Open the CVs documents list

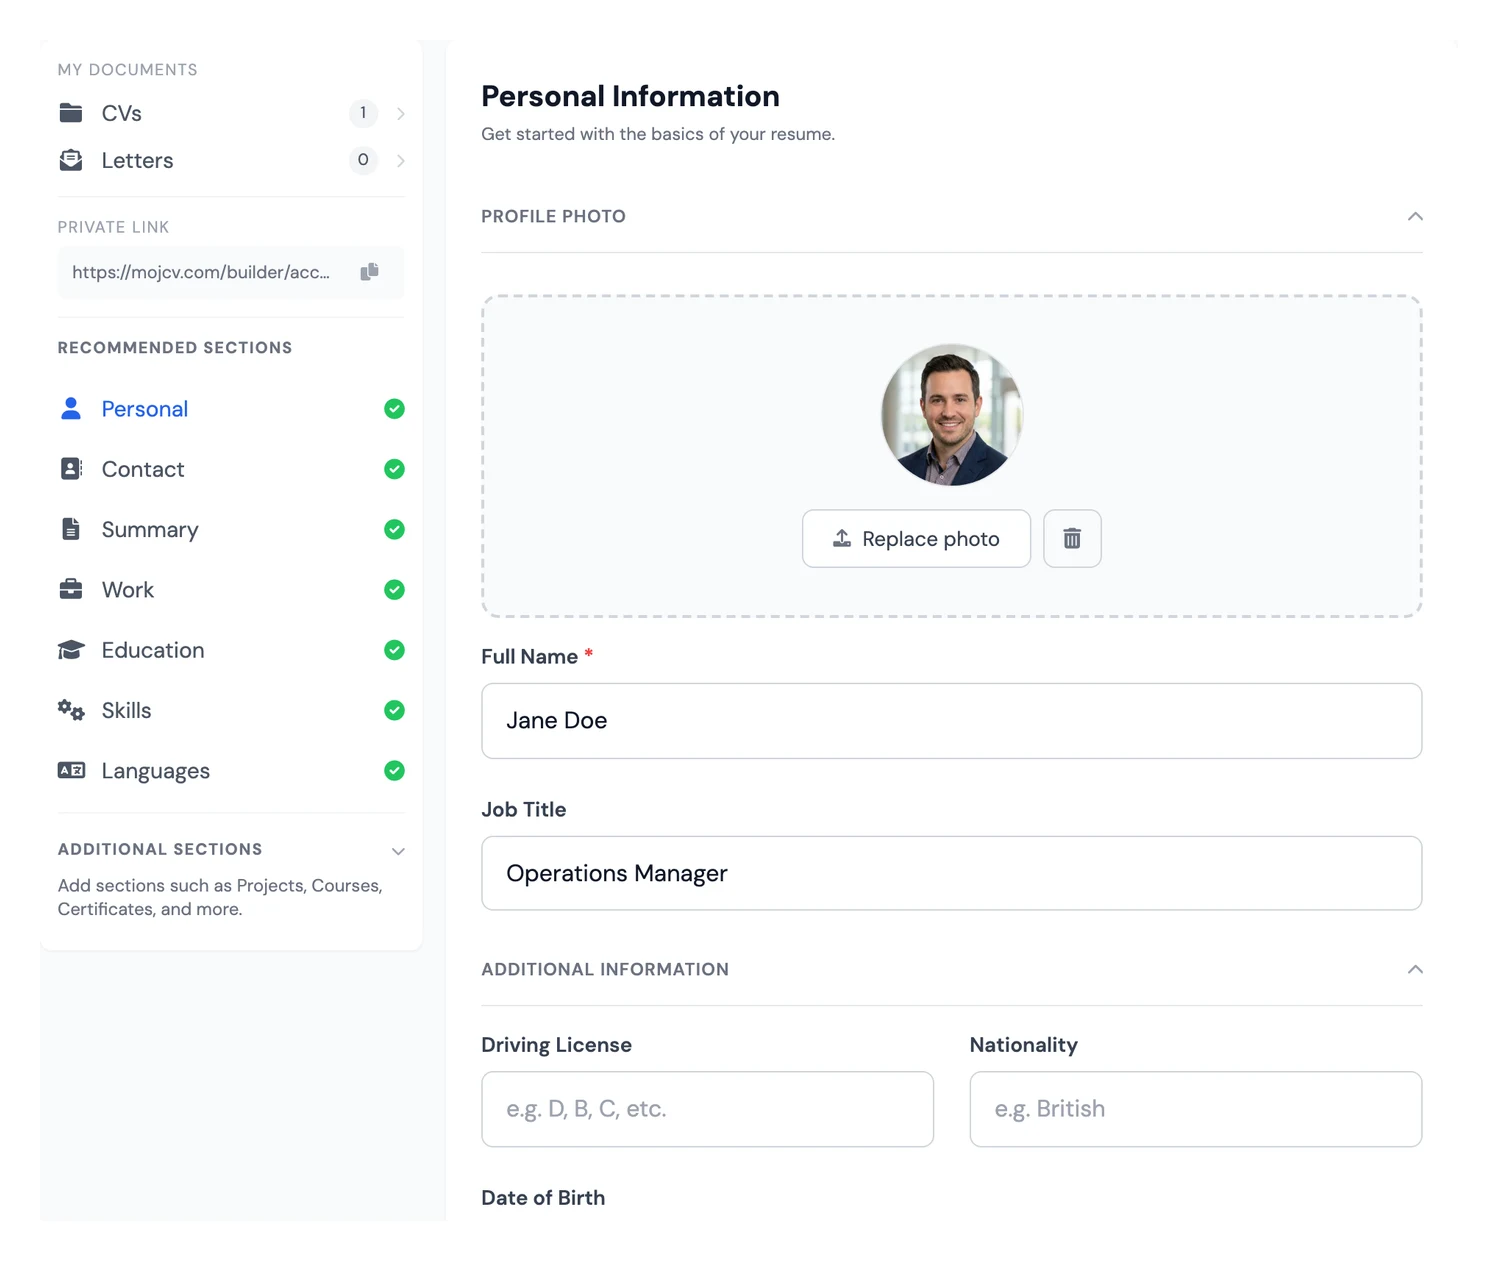coord(231,113)
